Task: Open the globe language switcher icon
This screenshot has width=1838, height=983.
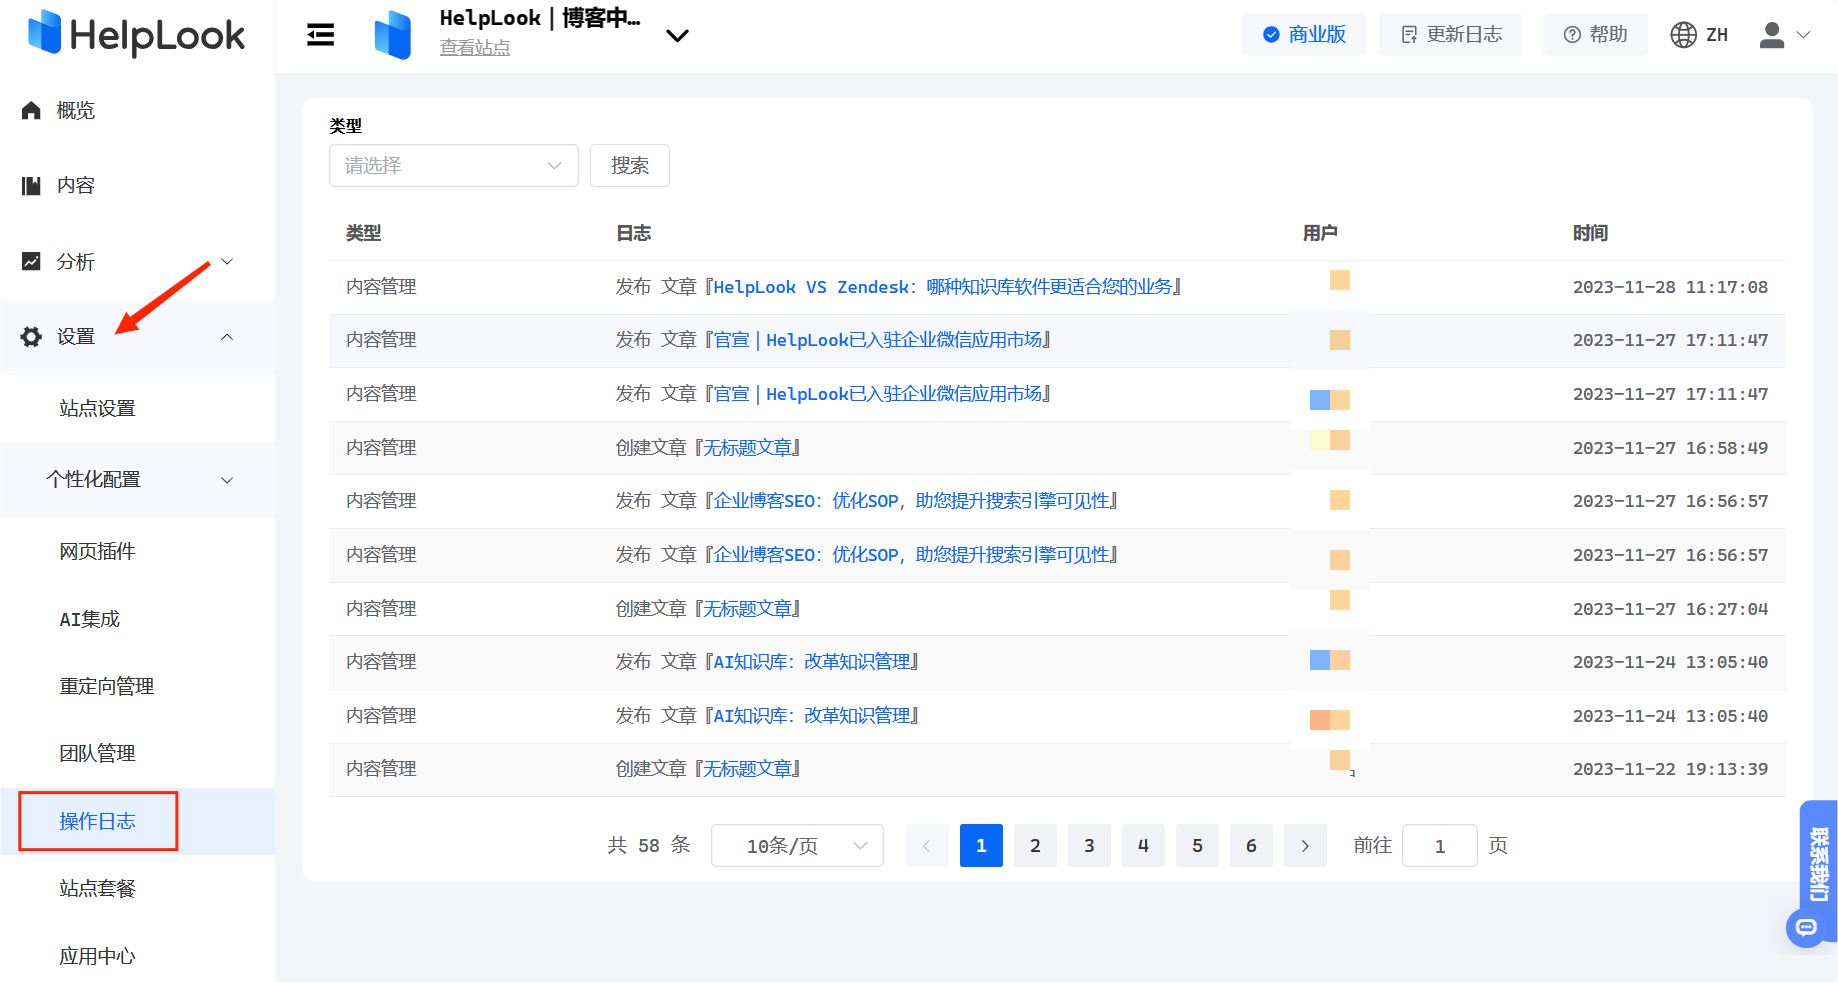Action: (x=1683, y=35)
